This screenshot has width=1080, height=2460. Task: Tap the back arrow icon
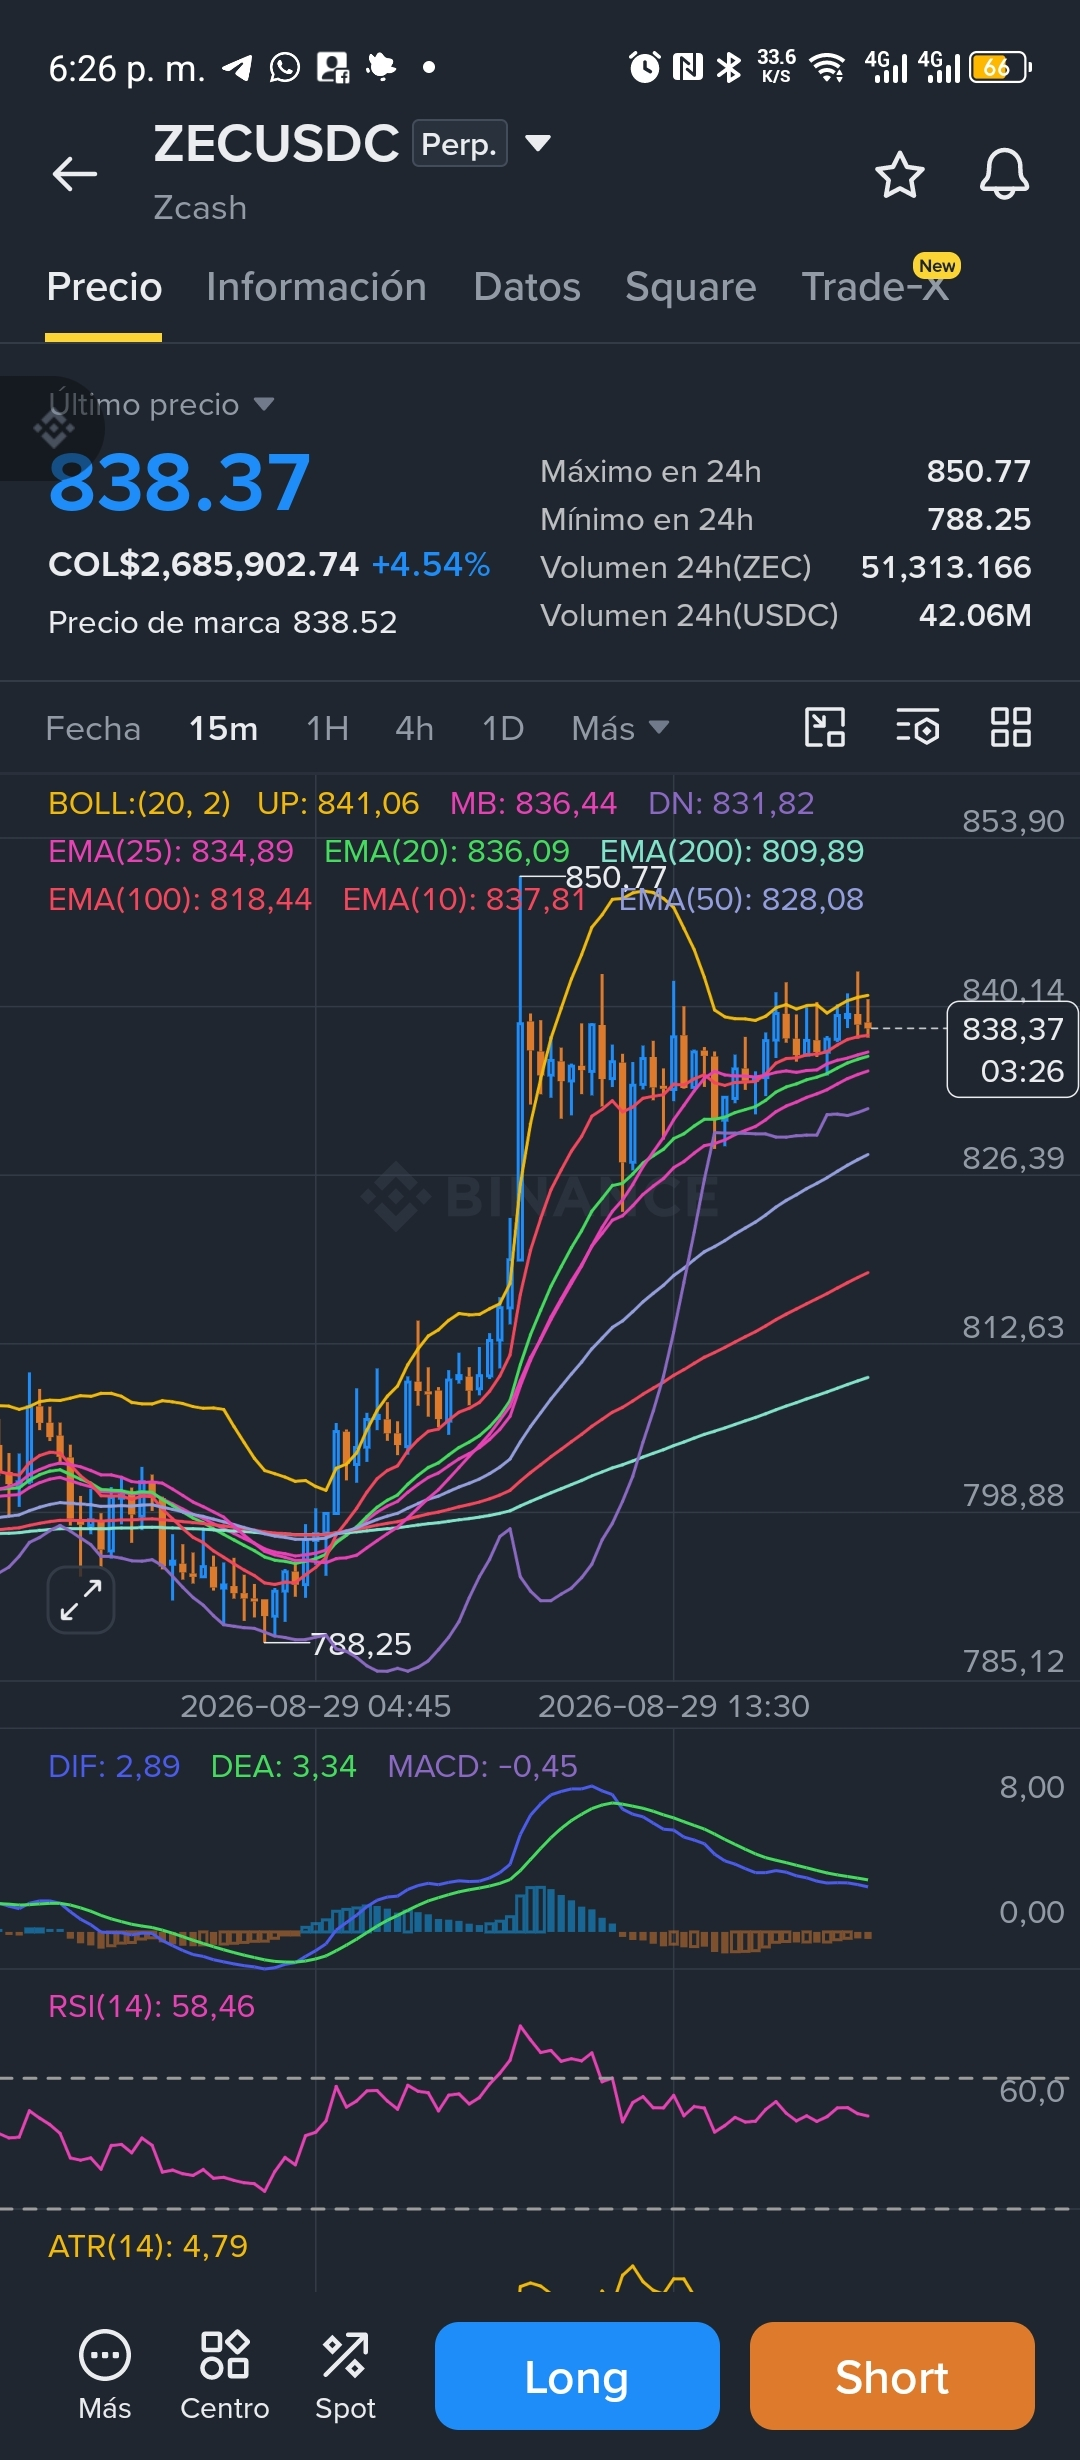75,174
